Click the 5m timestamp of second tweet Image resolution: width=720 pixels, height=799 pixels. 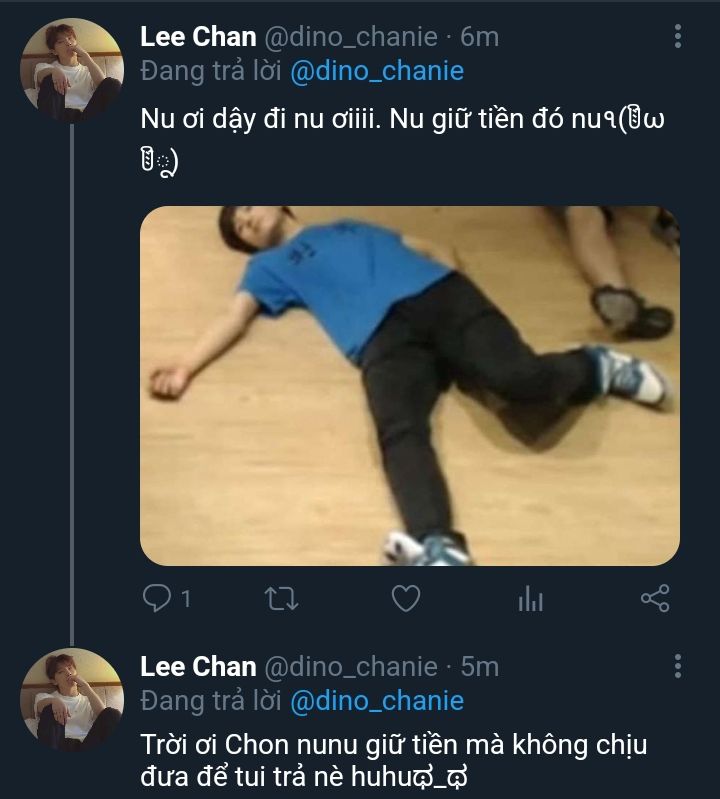pyautogui.click(x=479, y=667)
